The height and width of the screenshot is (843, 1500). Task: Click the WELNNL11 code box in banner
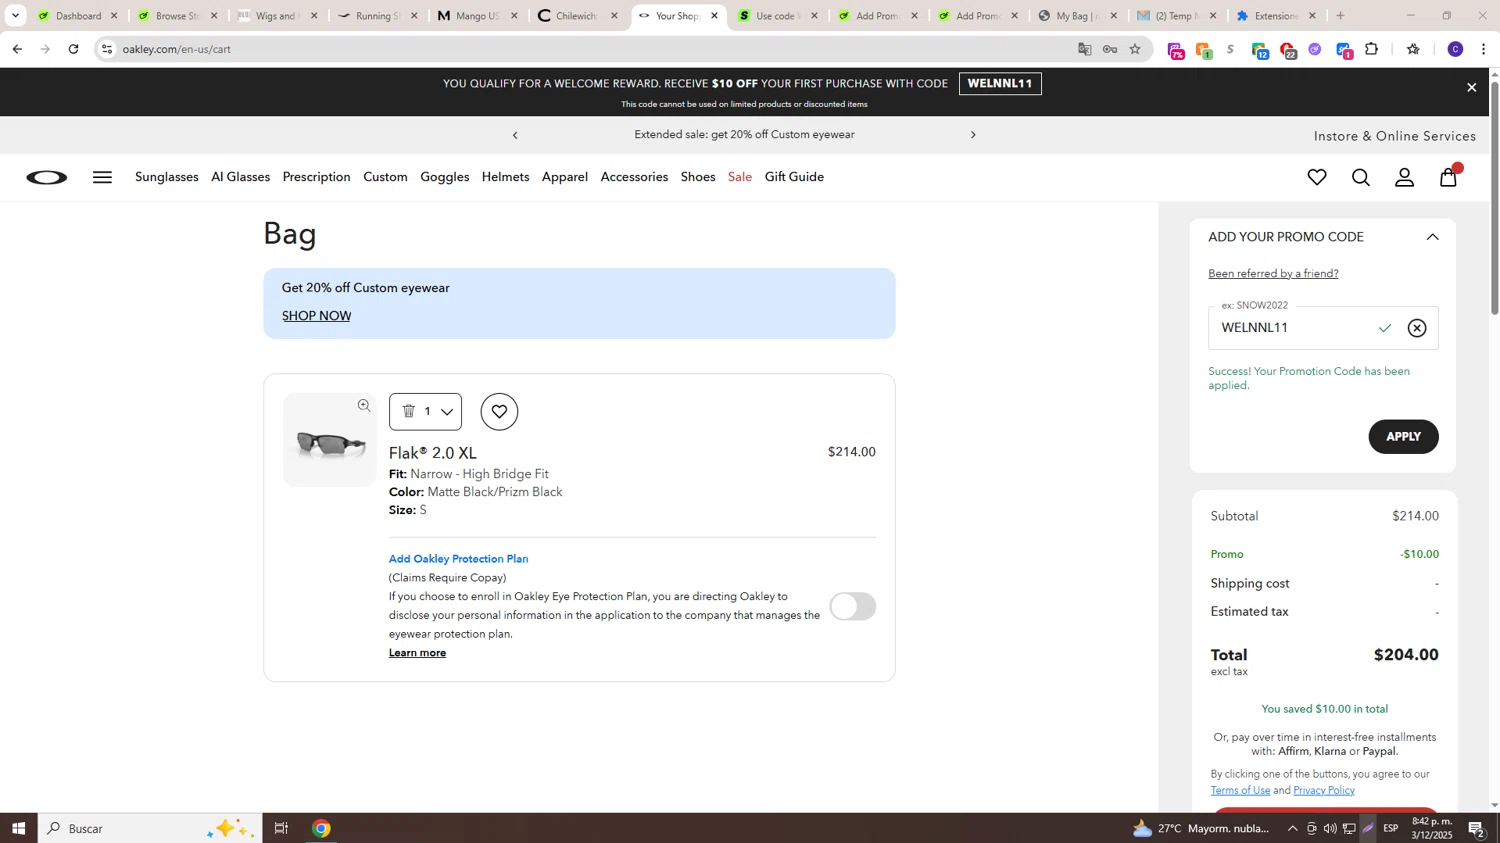pos(1000,84)
